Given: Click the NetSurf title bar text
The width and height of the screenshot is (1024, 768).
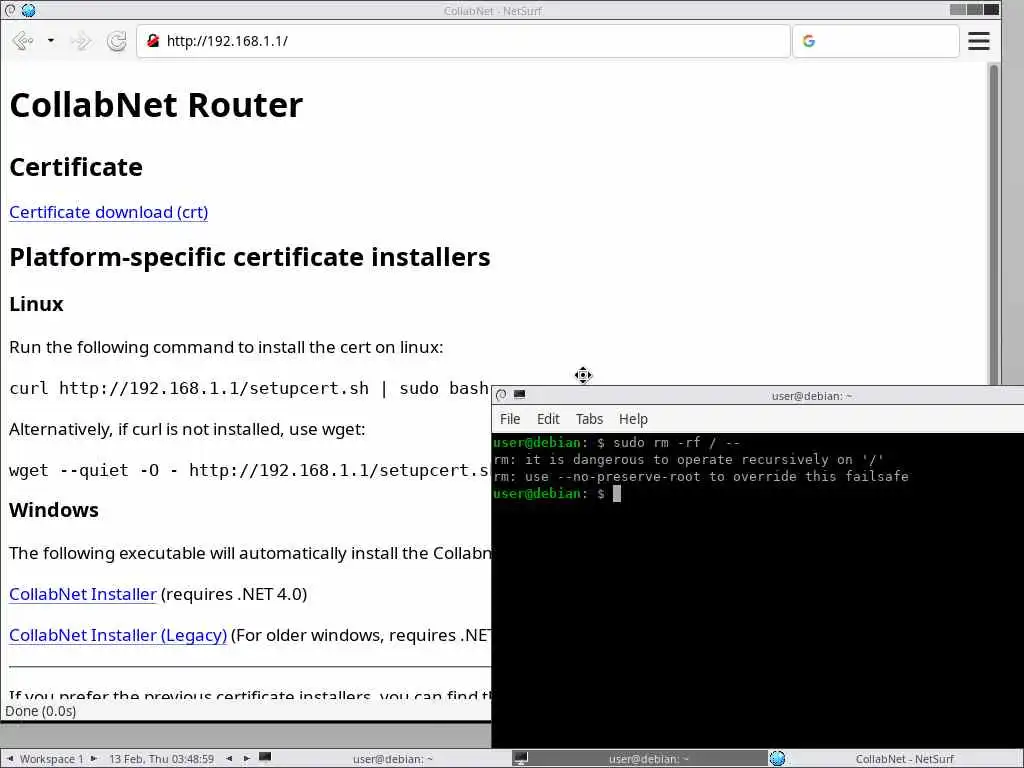Looking at the screenshot, I should (x=492, y=10).
